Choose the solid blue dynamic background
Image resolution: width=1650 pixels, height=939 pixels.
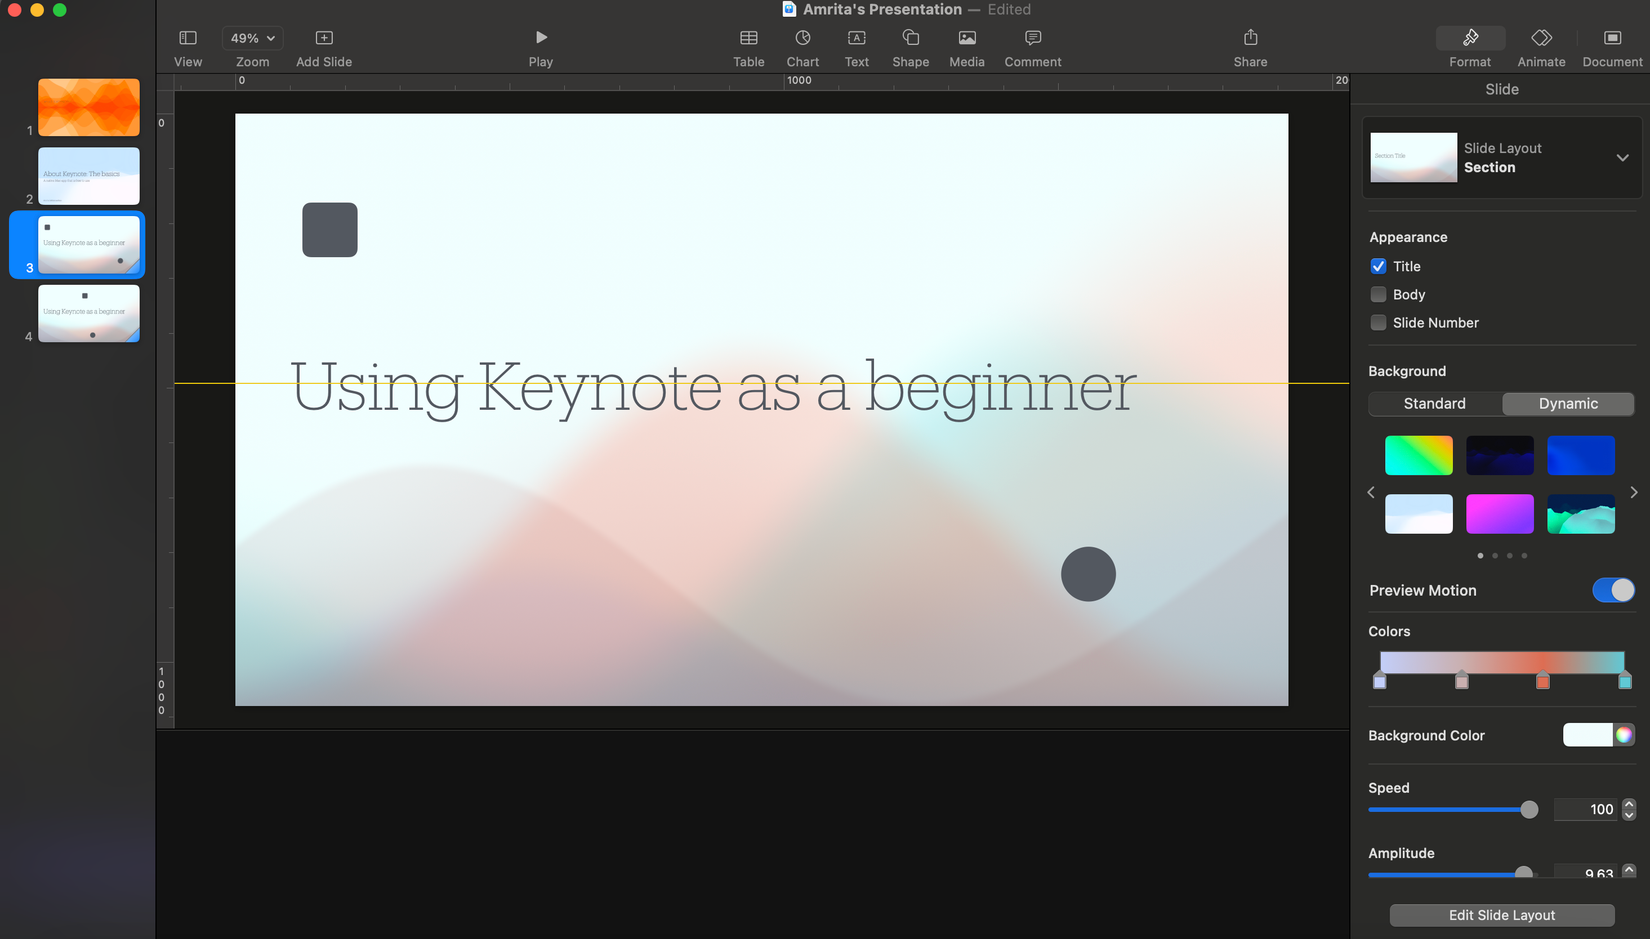click(x=1581, y=455)
